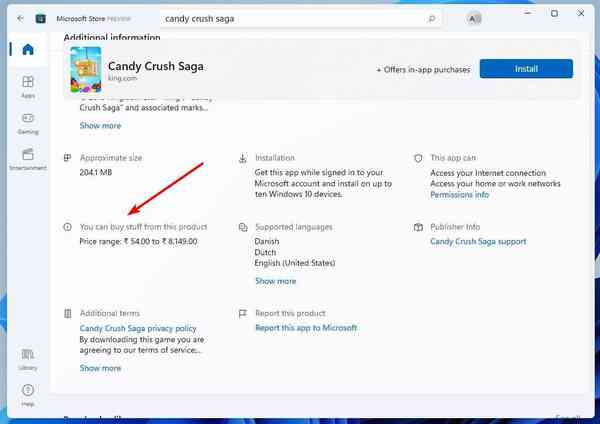Show more supported languages
Viewport: 600px width, 424px height.
point(276,281)
